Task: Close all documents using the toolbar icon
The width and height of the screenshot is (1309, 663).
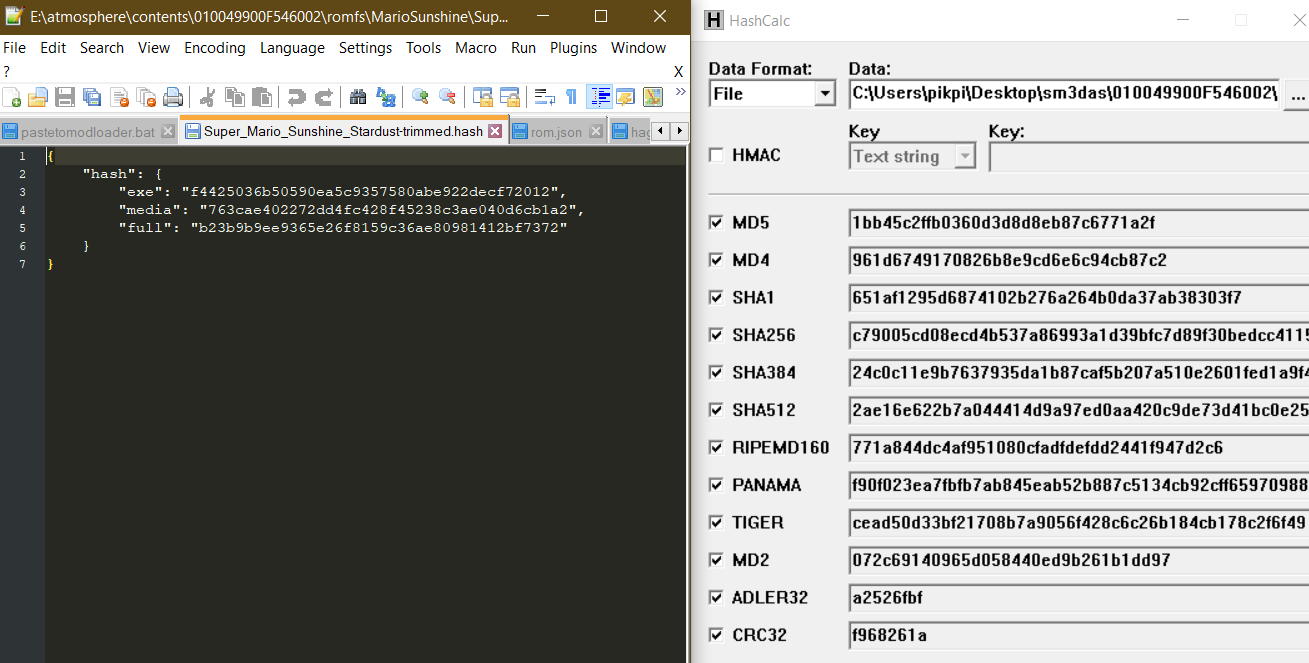Action: [x=146, y=97]
